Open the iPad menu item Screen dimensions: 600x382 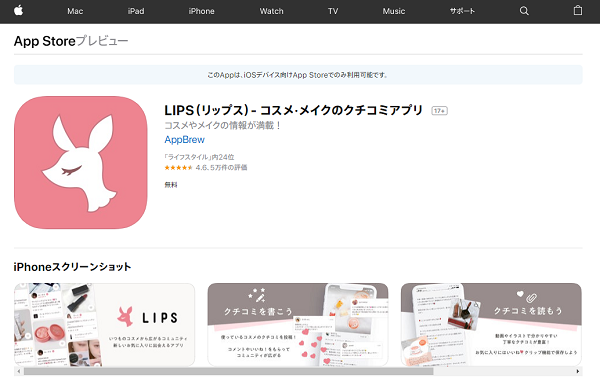coord(136,11)
